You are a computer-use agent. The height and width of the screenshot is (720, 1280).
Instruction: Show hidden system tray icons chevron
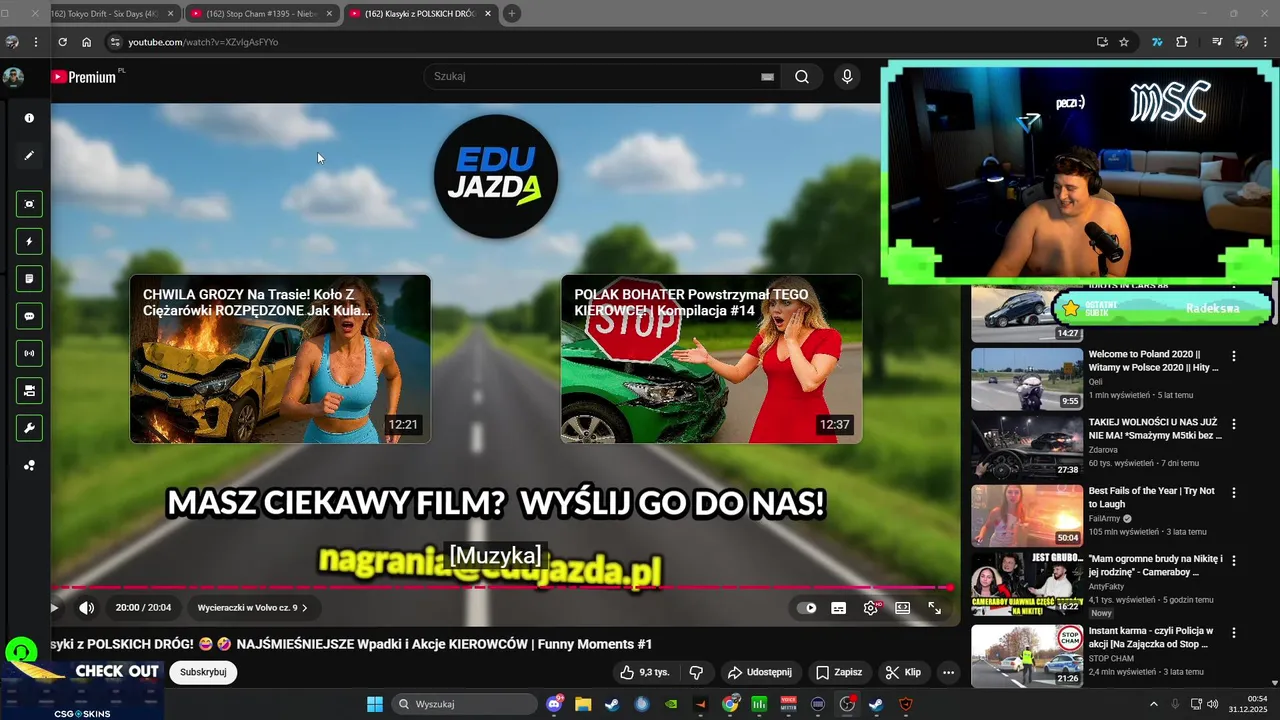1153,704
